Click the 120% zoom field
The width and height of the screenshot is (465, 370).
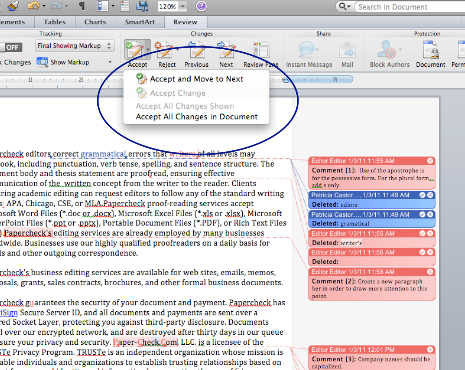168,6
